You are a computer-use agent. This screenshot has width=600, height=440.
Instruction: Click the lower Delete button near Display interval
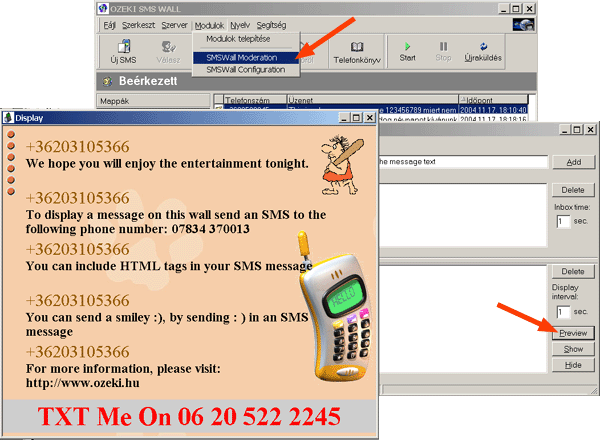pyautogui.click(x=573, y=272)
